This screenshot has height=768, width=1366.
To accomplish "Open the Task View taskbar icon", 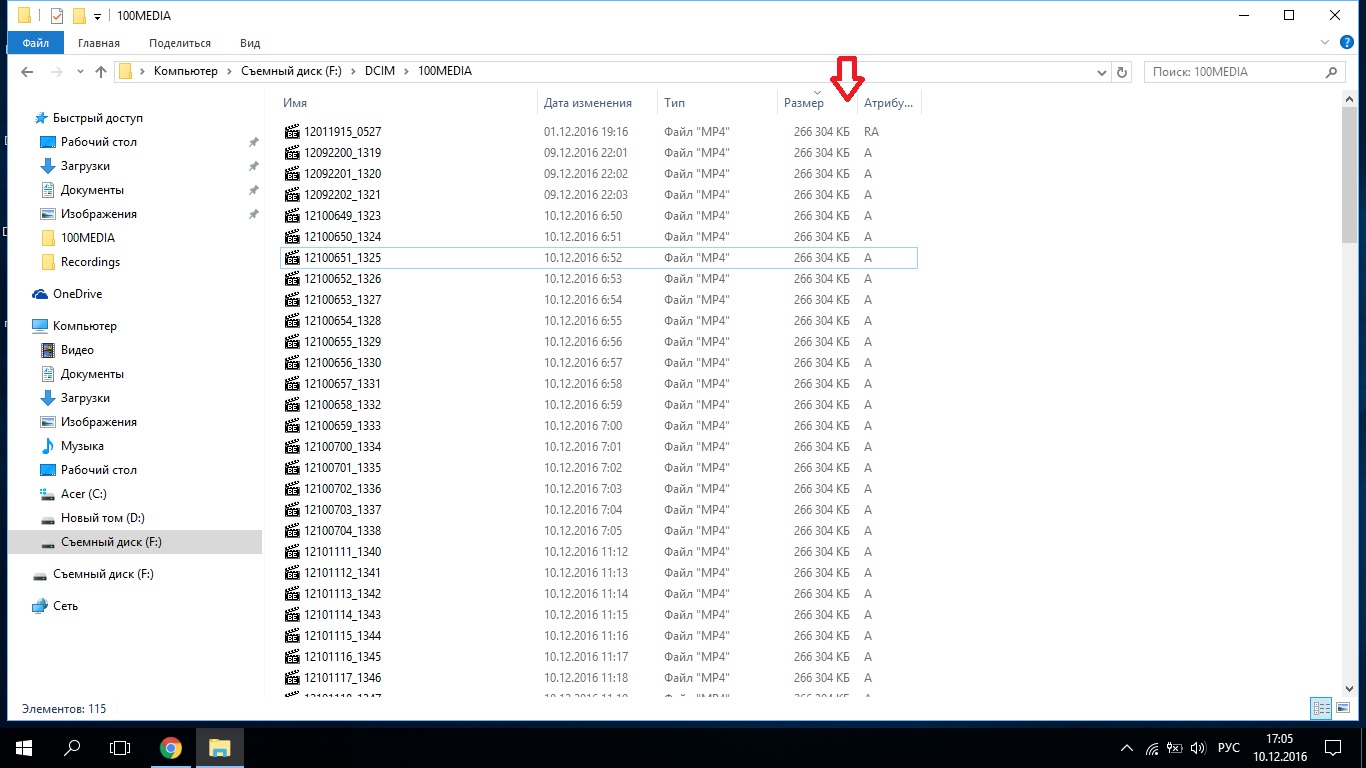I will click(120, 747).
